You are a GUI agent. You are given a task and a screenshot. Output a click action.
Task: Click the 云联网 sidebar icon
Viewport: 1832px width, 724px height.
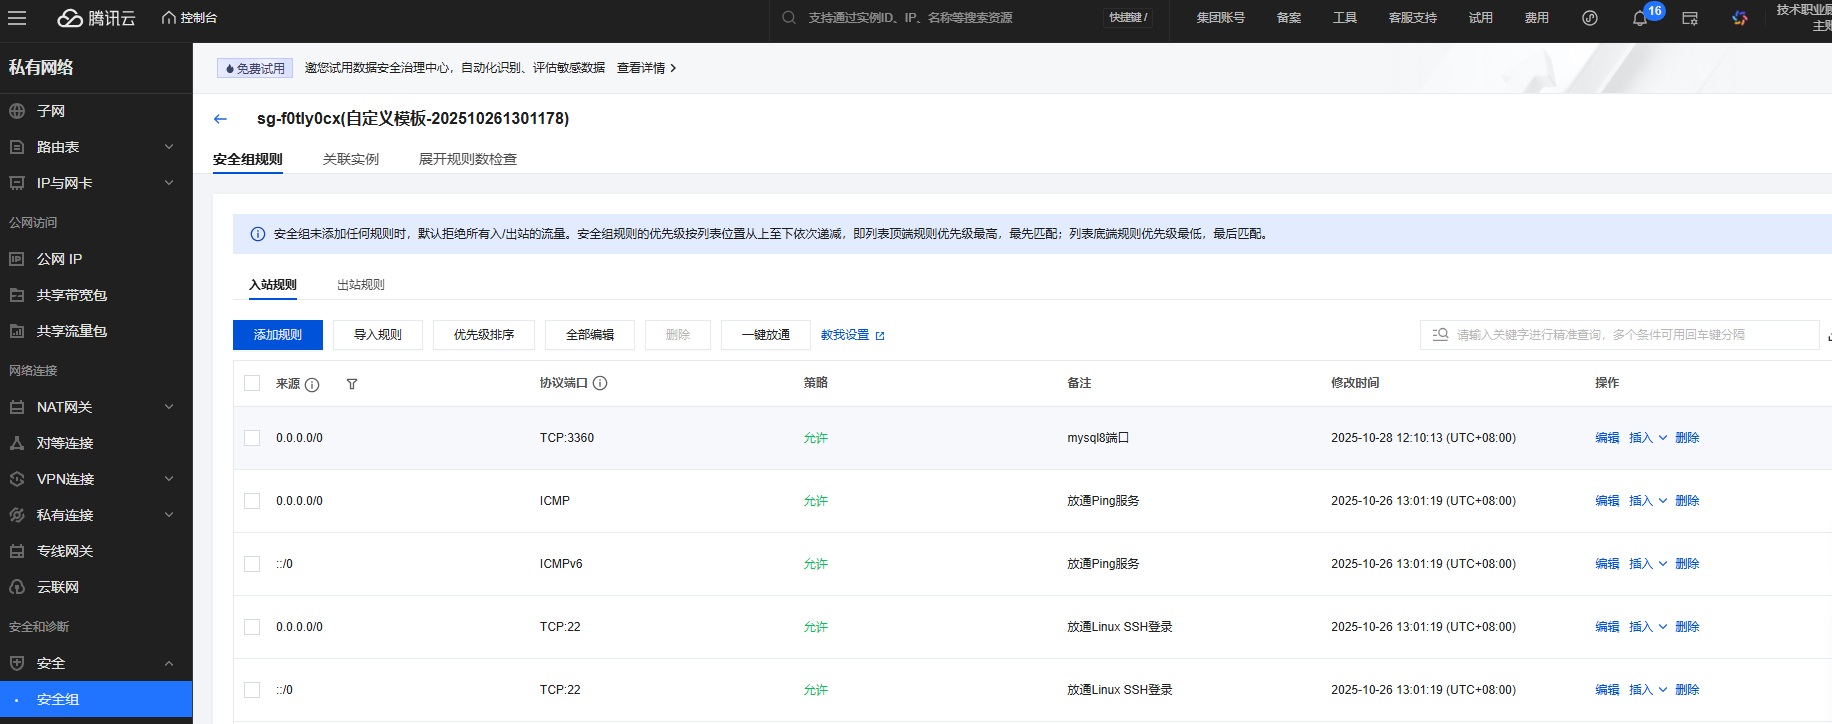[x=17, y=587]
